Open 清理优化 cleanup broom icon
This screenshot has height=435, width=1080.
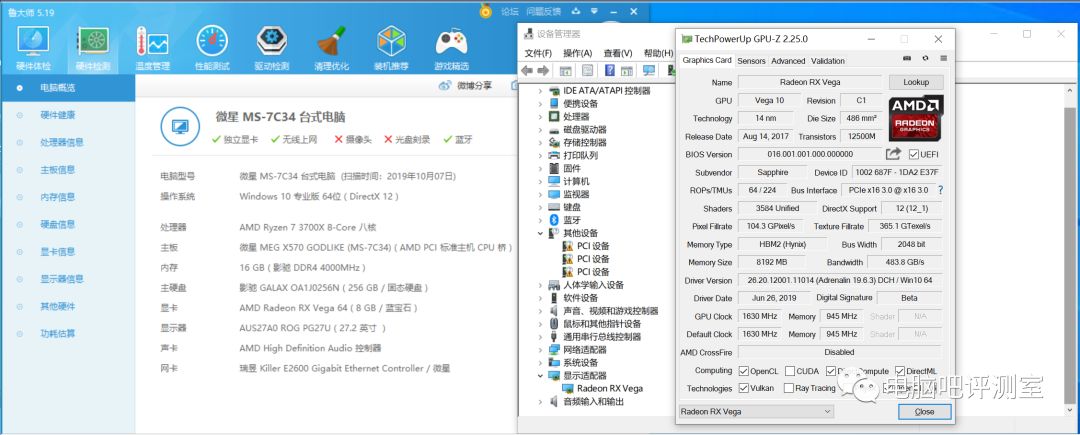331,48
